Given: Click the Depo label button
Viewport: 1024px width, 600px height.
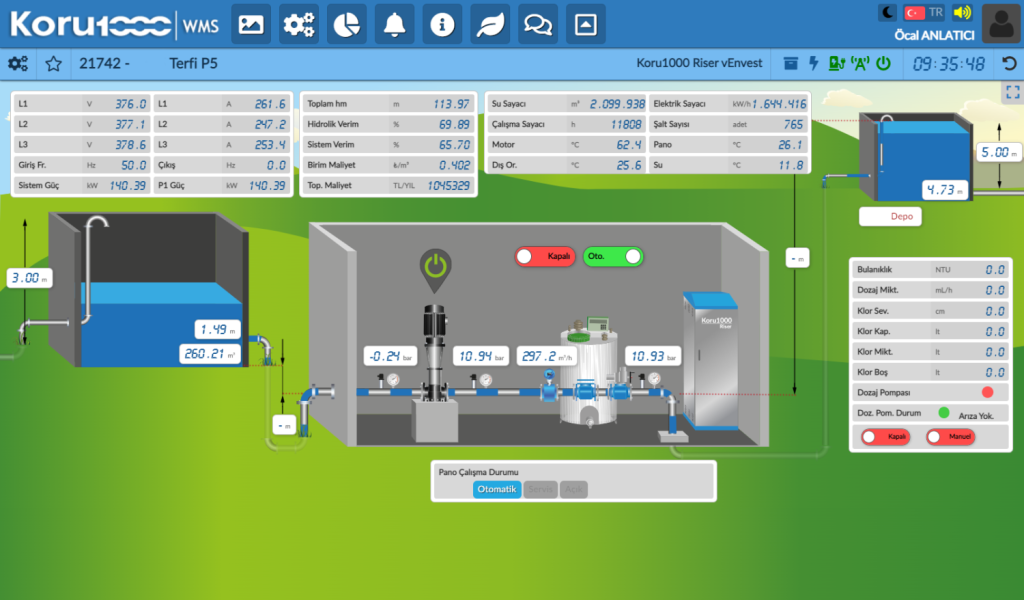Looking at the screenshot, I should [x=890, y=216].
